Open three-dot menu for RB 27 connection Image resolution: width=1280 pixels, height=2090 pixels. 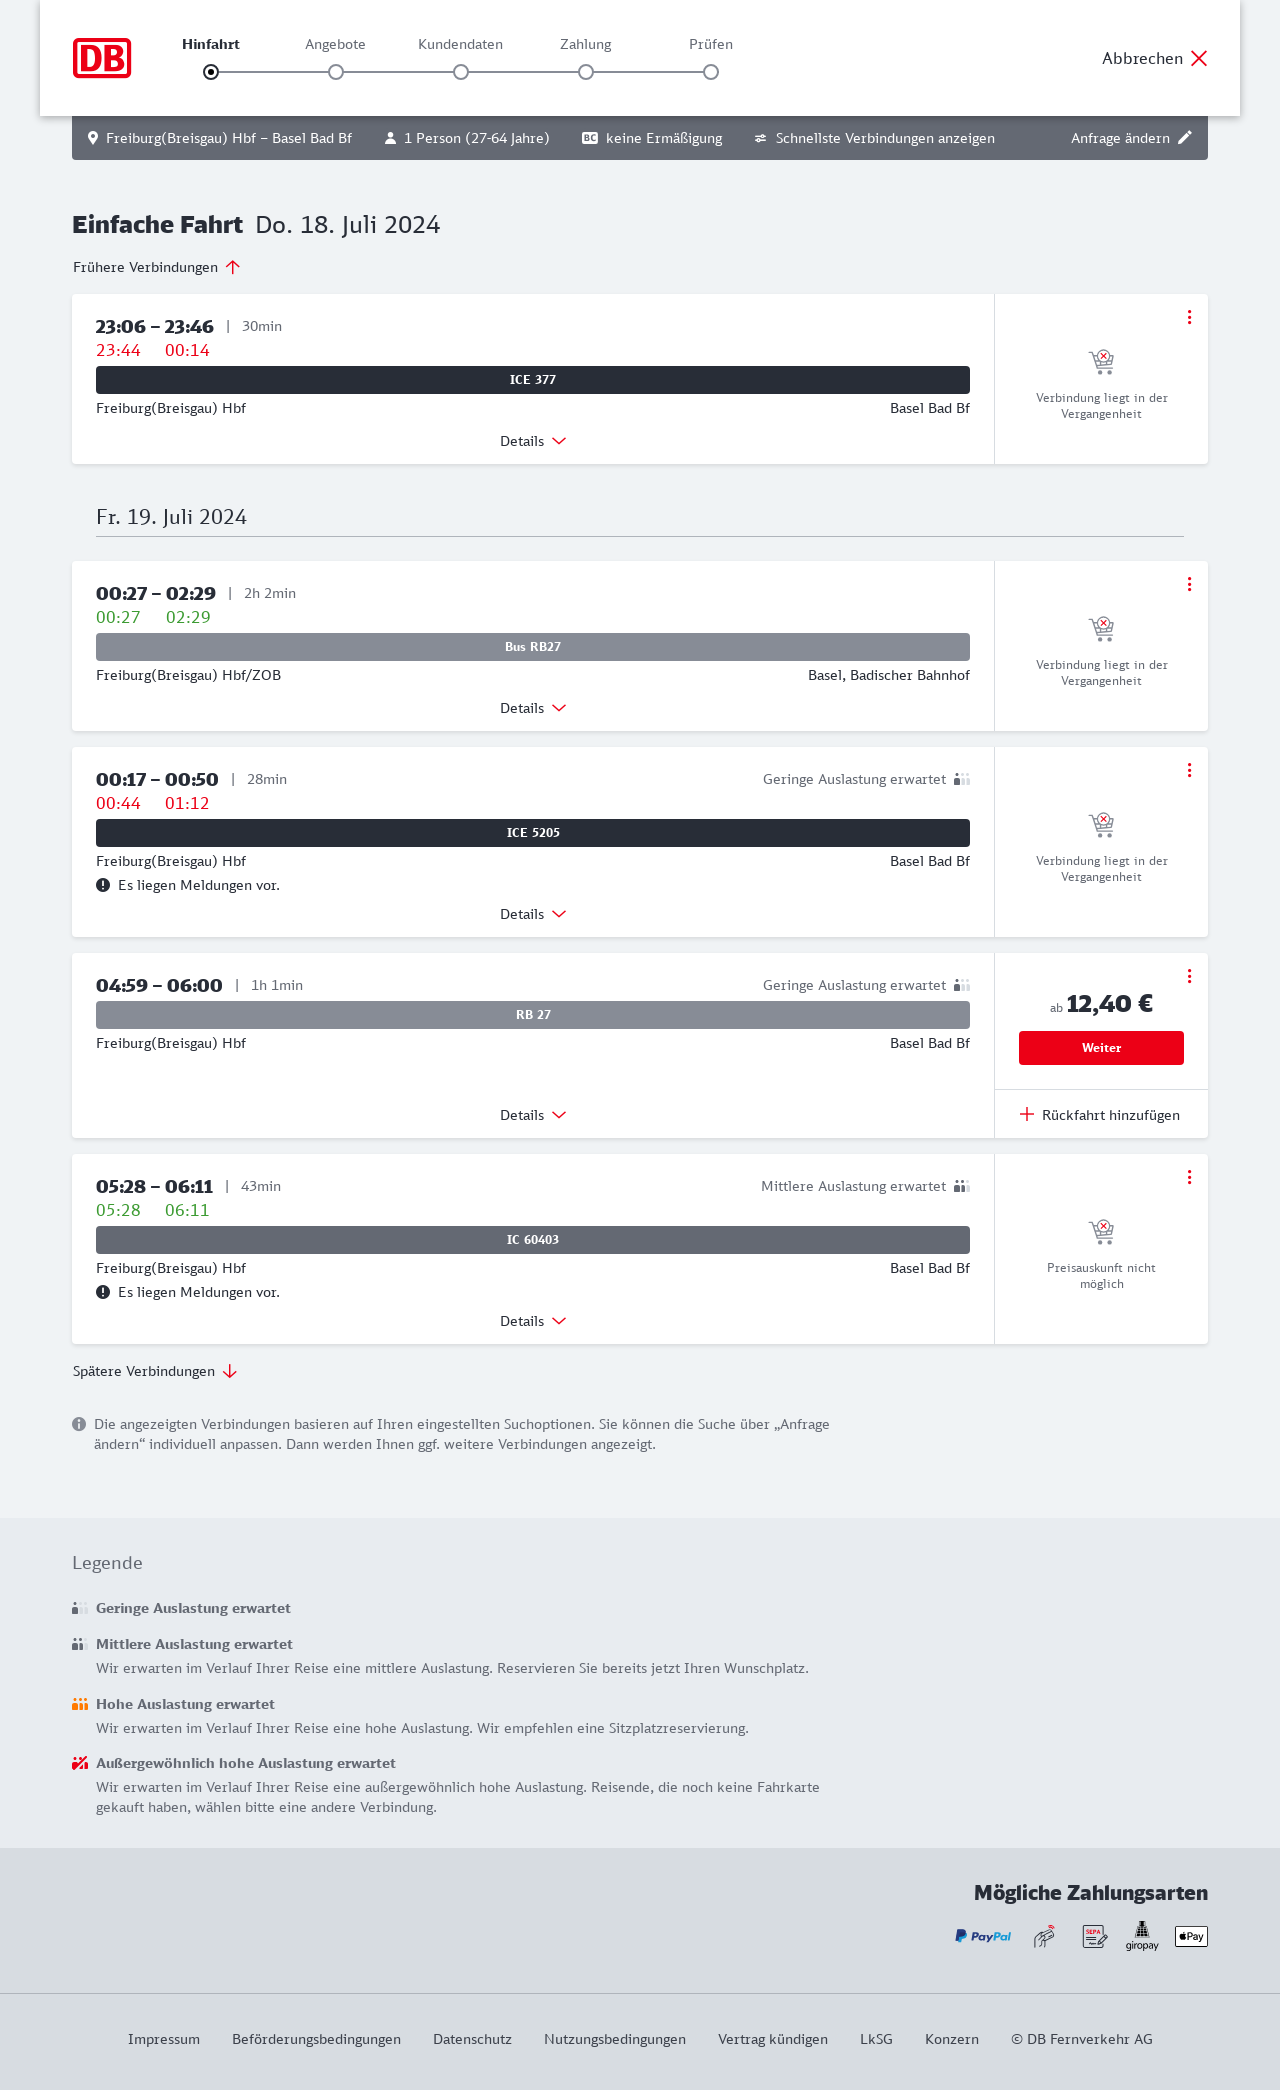coord(1189,976)
